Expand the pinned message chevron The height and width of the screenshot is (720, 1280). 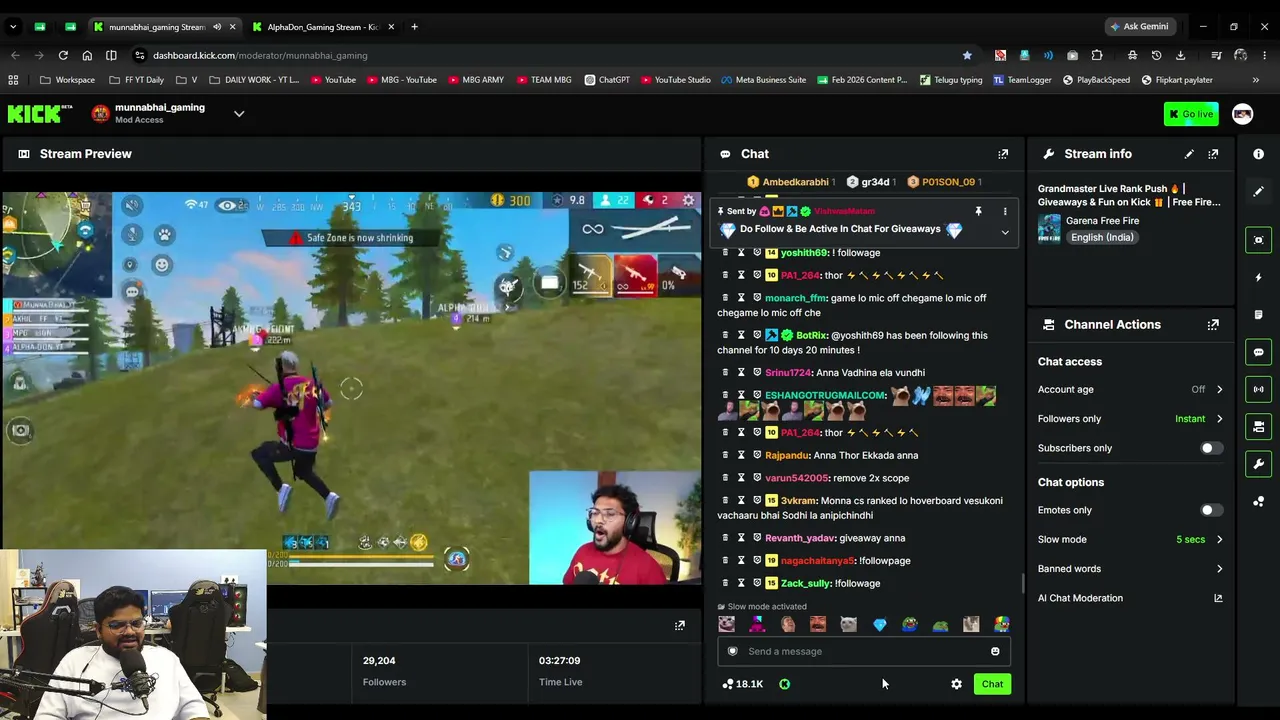(1005, 233)
